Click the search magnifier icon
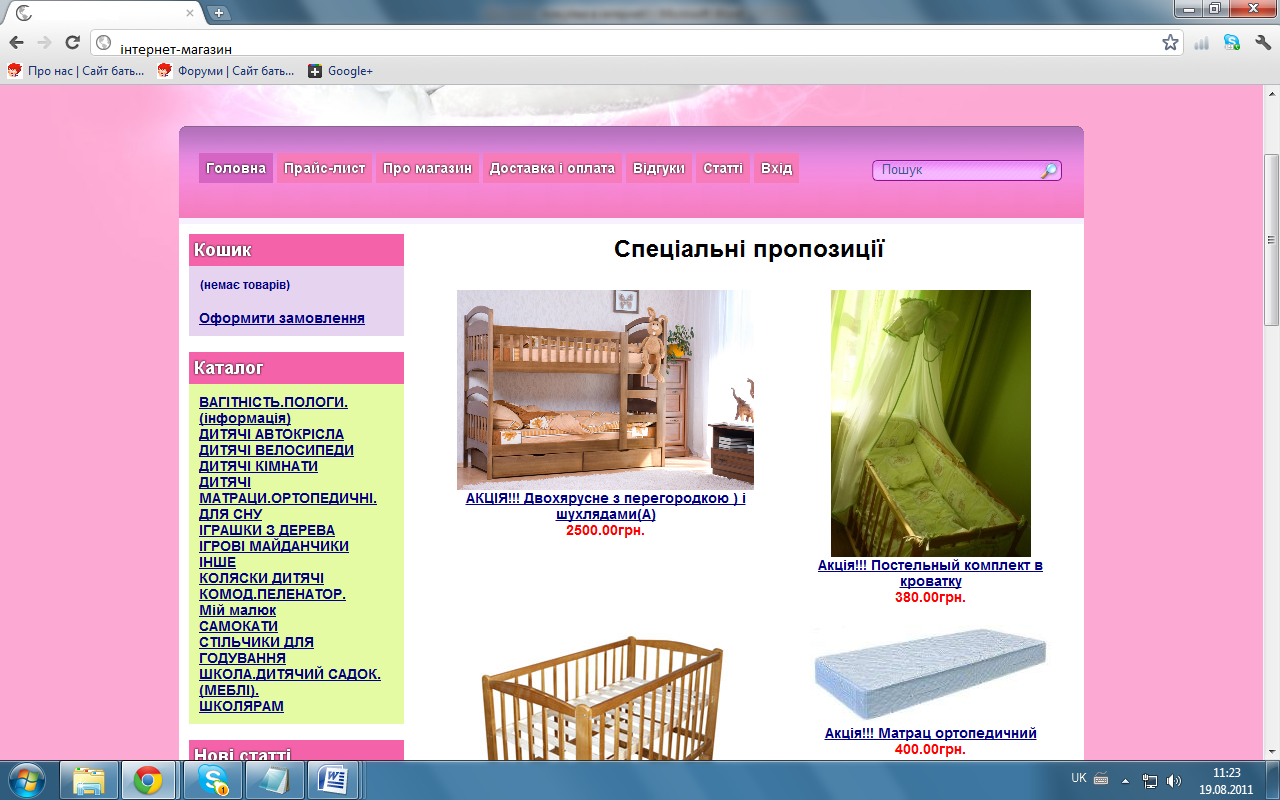Image resolution: width=1280 pixels, height=800 pixels. (x=1048, y=171)
